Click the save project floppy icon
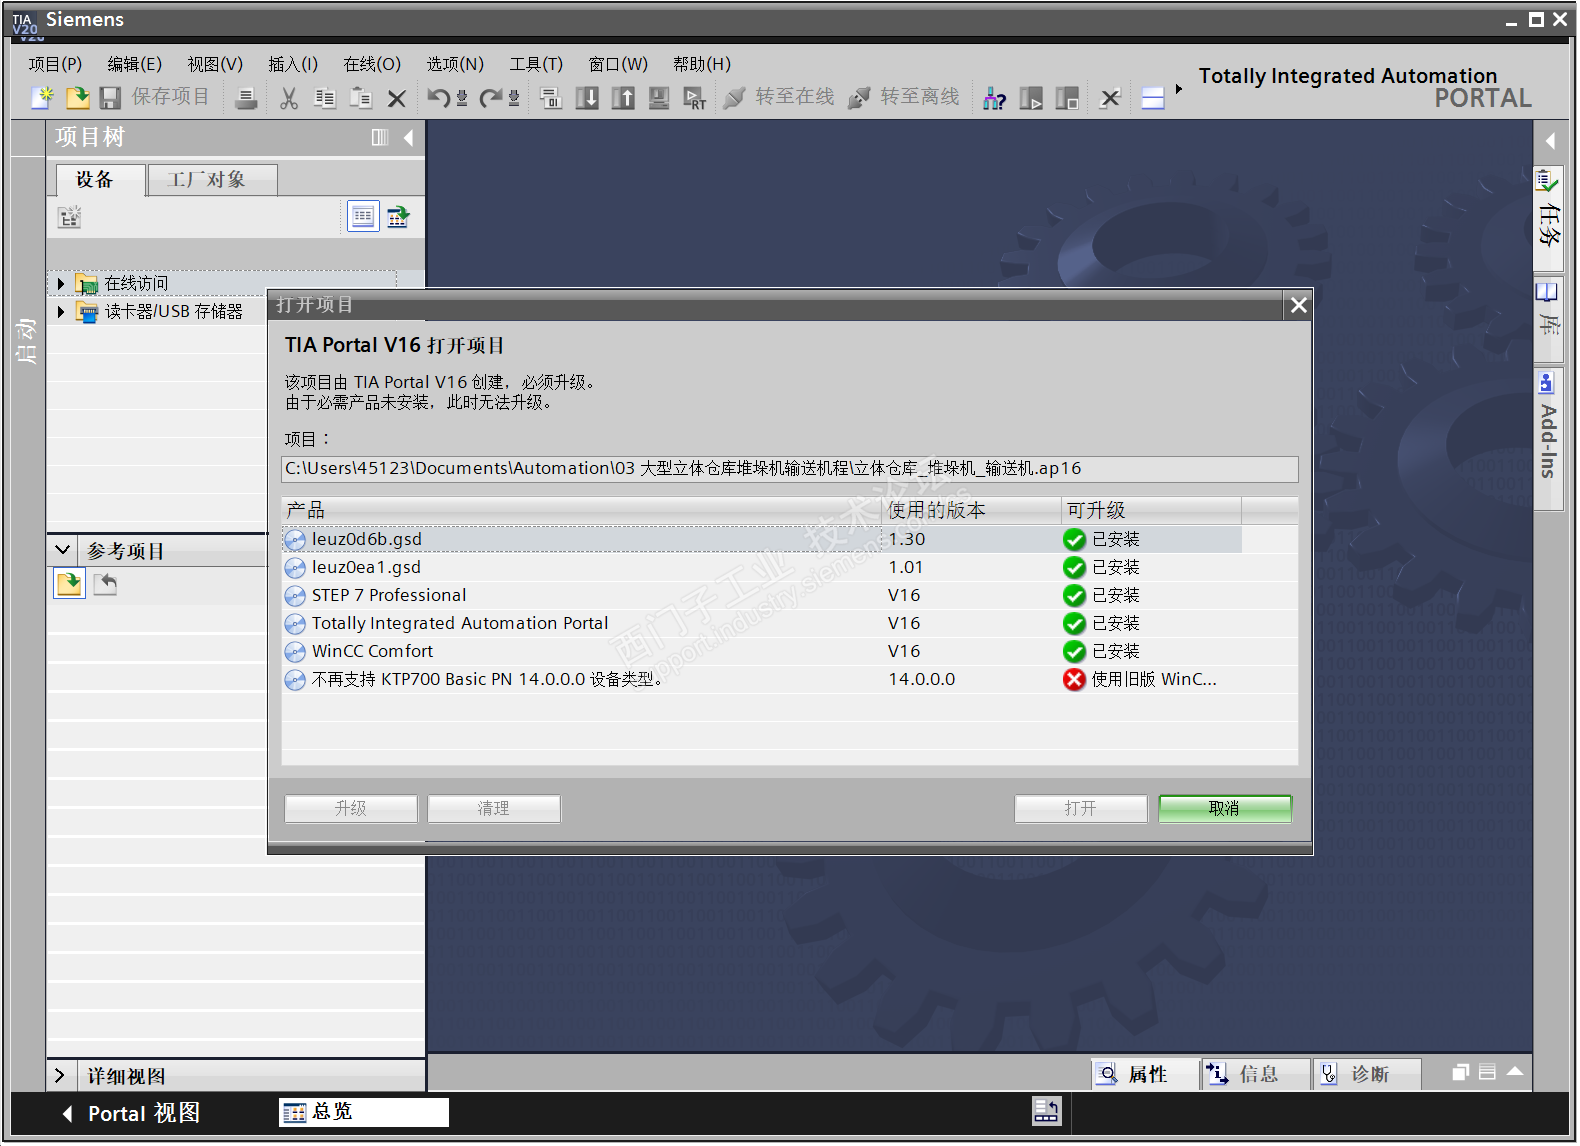 (110, 97)
